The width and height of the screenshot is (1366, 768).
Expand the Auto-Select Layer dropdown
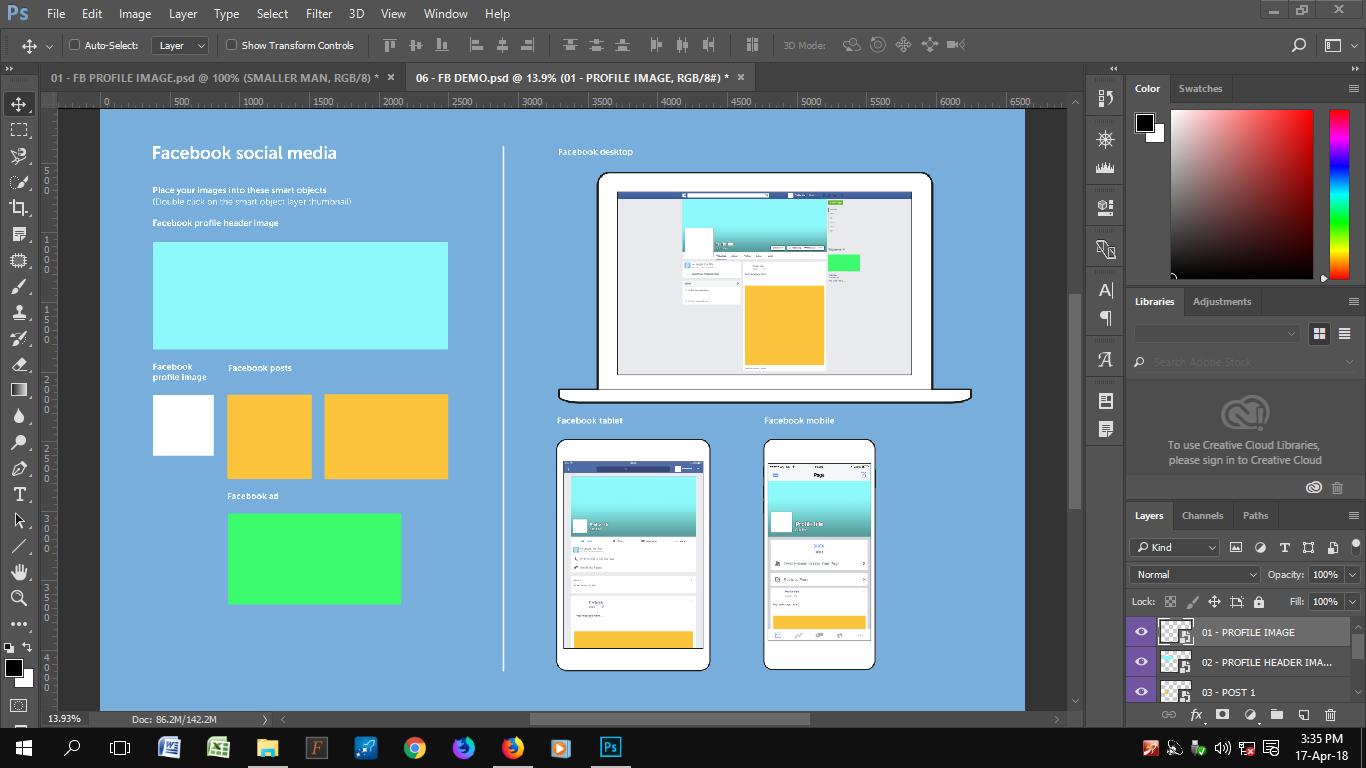point(180,45)
